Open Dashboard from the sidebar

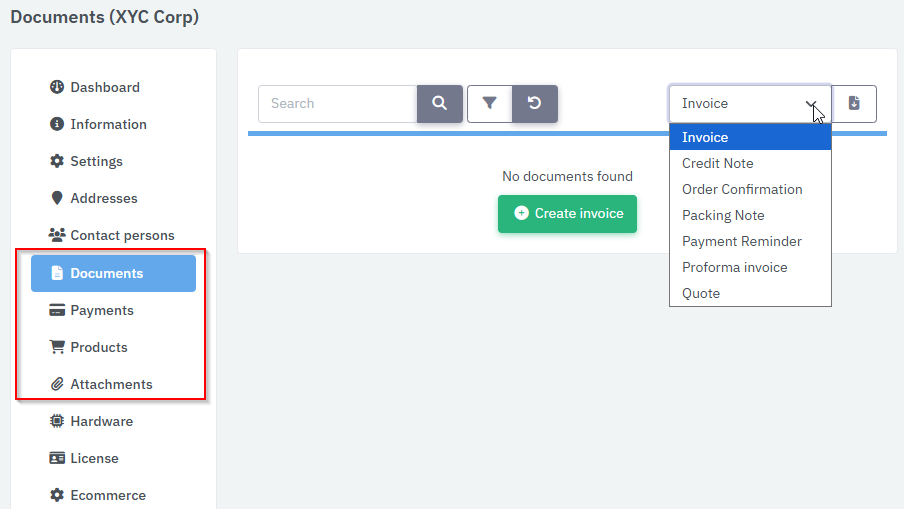[x=104, y=87]
